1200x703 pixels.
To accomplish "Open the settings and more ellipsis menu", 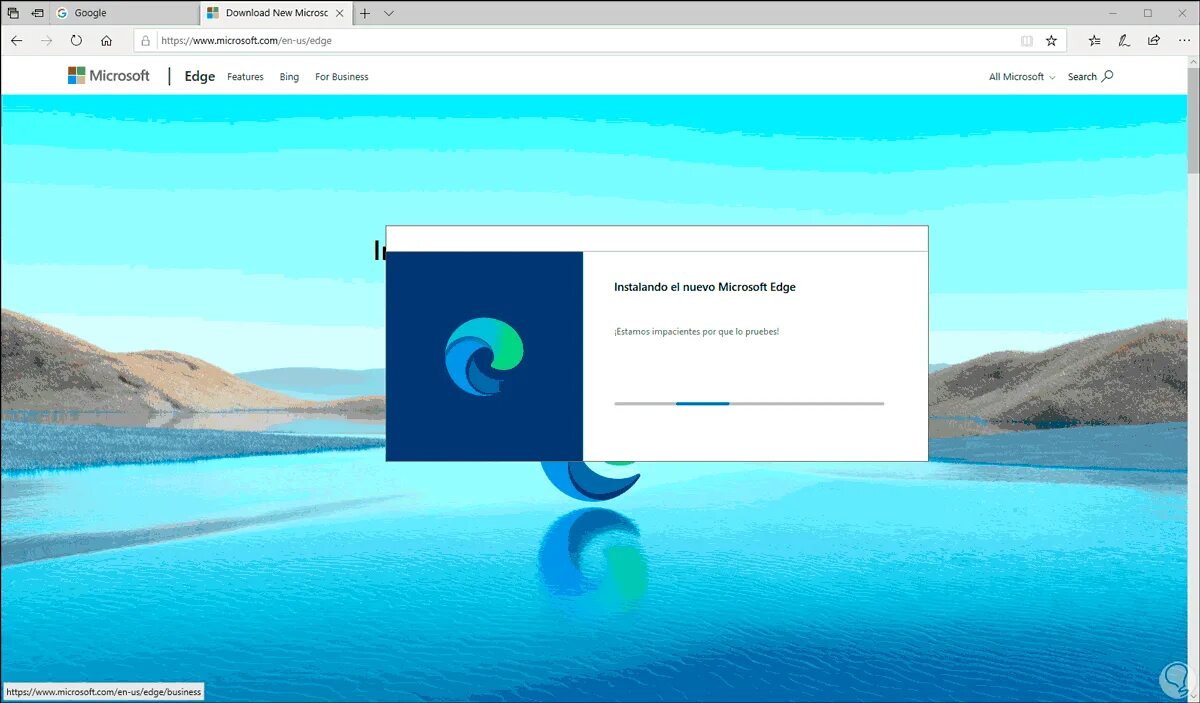I will (1183, 41).
